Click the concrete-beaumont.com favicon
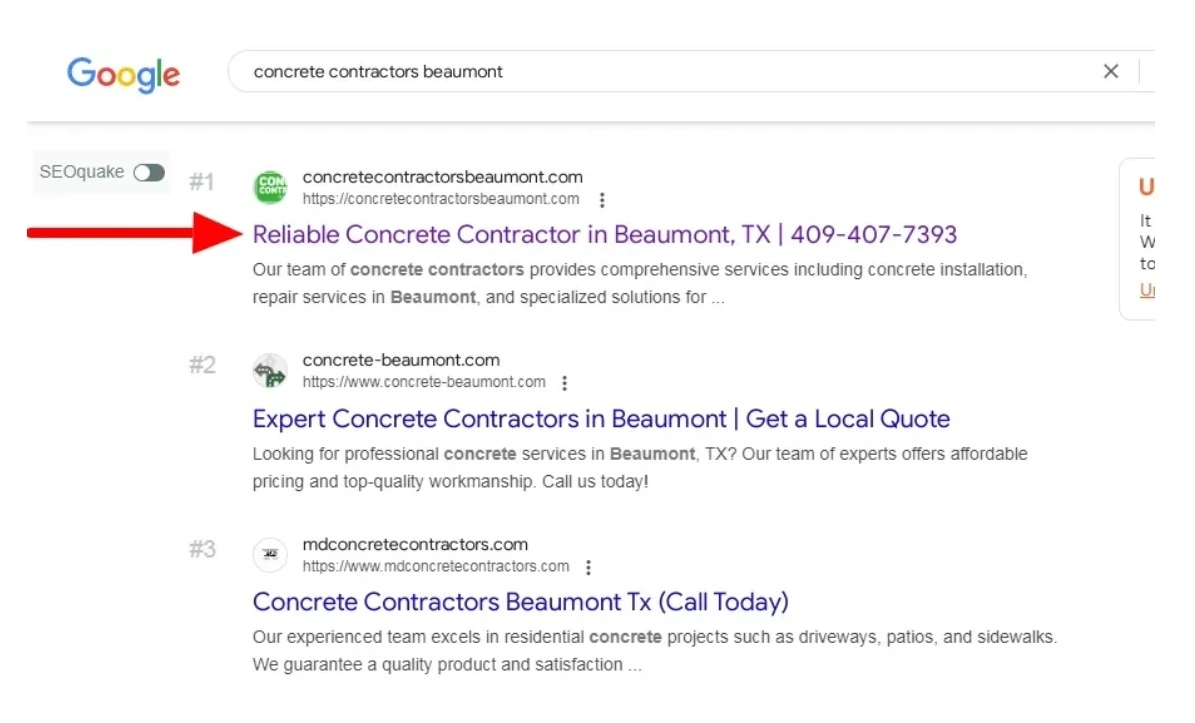 tap(270, 371)
